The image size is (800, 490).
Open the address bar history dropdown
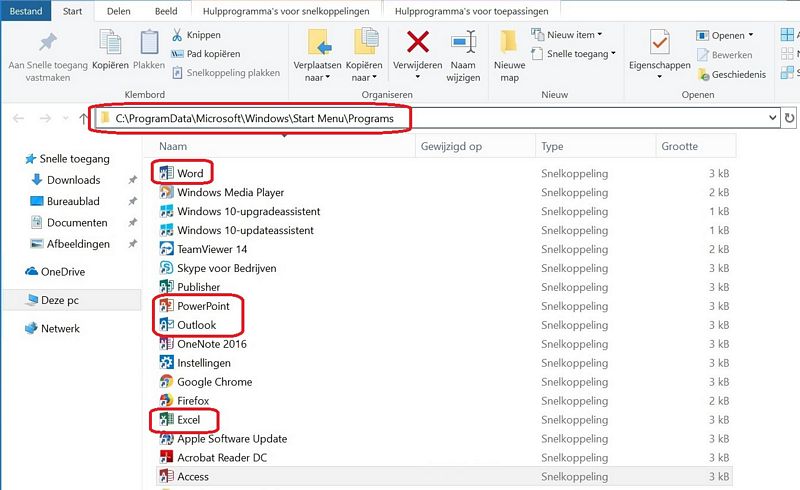(x=772, y=118)
